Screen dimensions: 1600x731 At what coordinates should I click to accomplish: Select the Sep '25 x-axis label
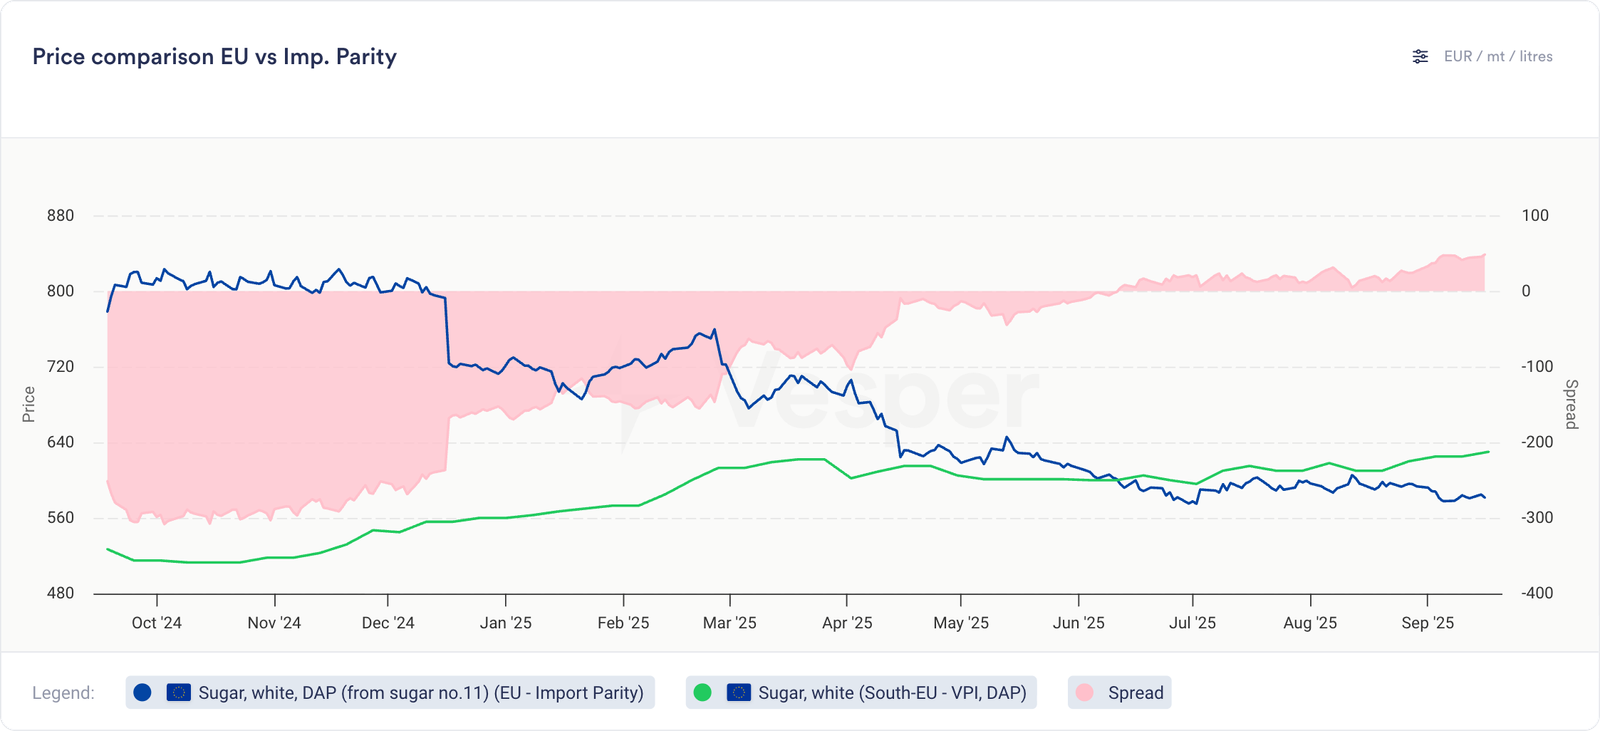1427,623
